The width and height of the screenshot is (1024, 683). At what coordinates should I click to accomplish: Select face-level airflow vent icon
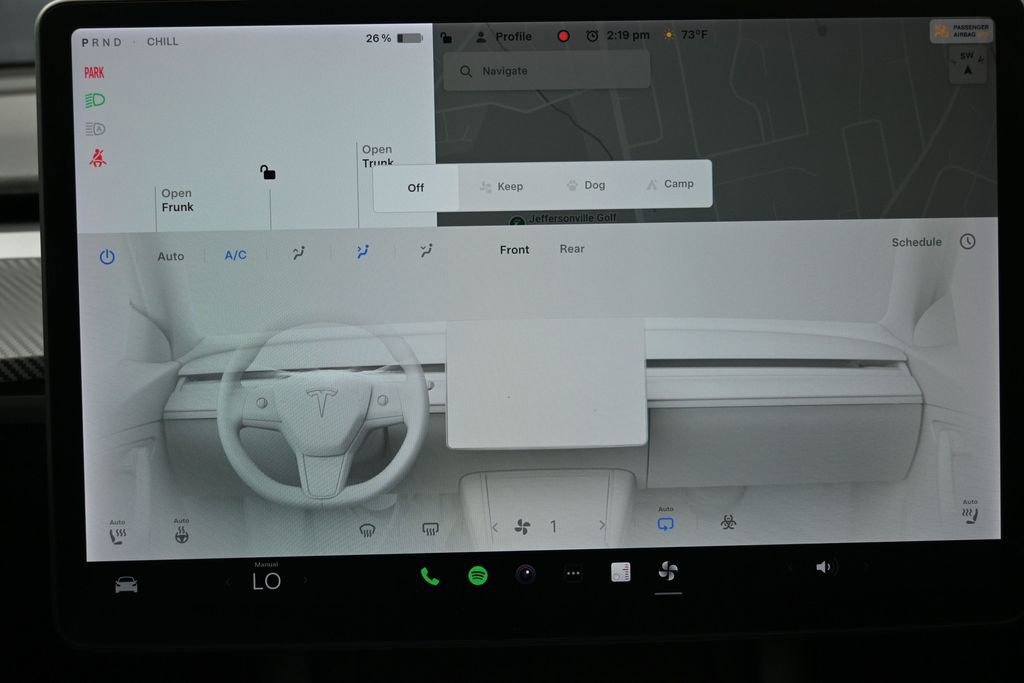[362, 251]
